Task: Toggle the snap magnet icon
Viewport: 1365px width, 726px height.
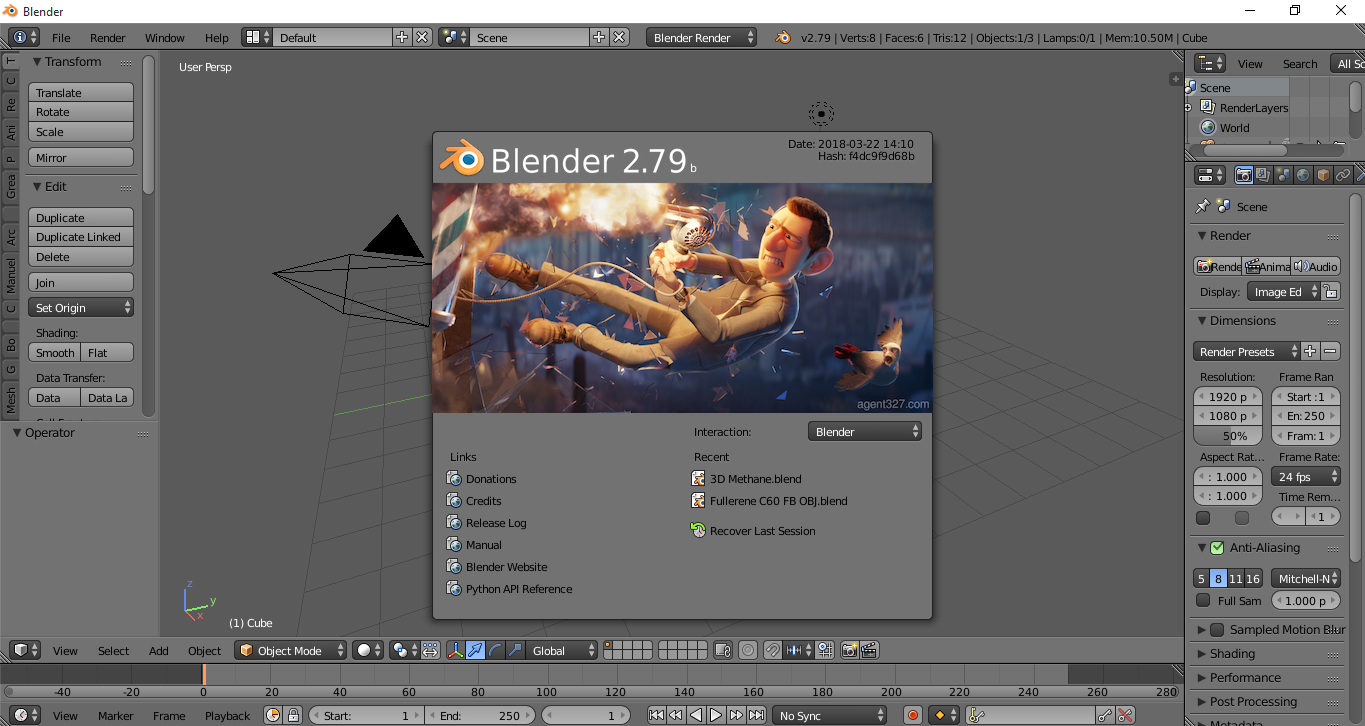Action: 773,651
